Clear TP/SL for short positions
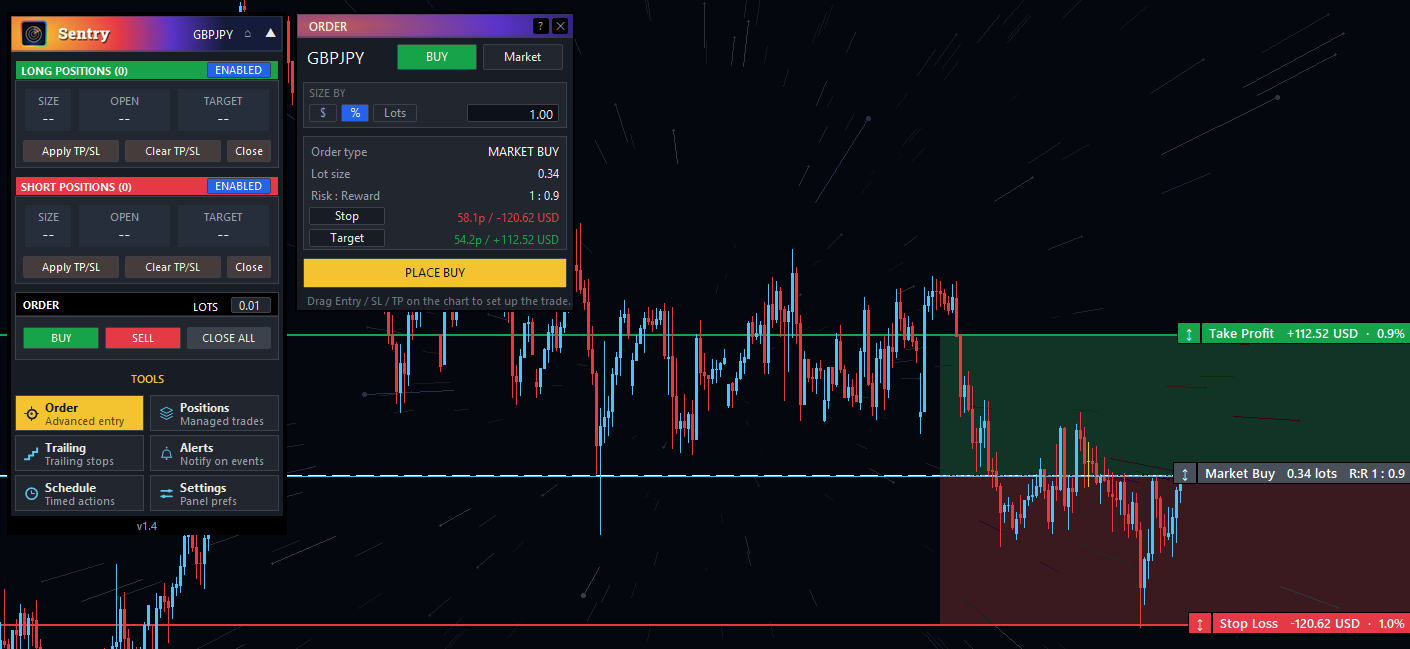The height and width of the screenshot is (649, 1410). (x=173, y=267)
